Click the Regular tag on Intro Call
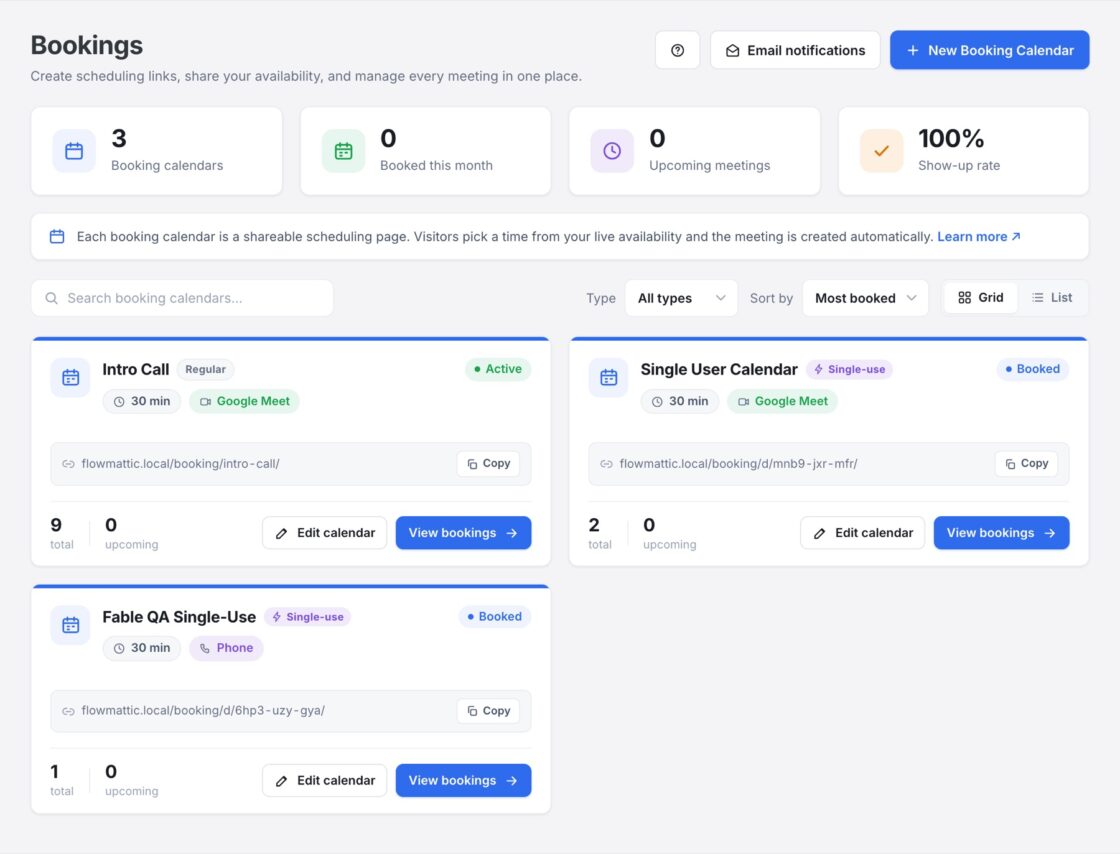This screenshot has width=1120, height=854. [x=206, y=369]
